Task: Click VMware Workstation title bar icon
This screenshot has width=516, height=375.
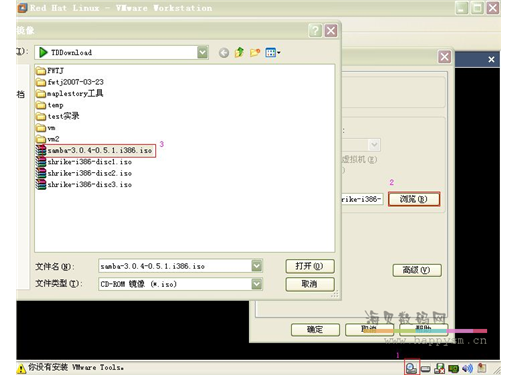Action: [22, 7]
